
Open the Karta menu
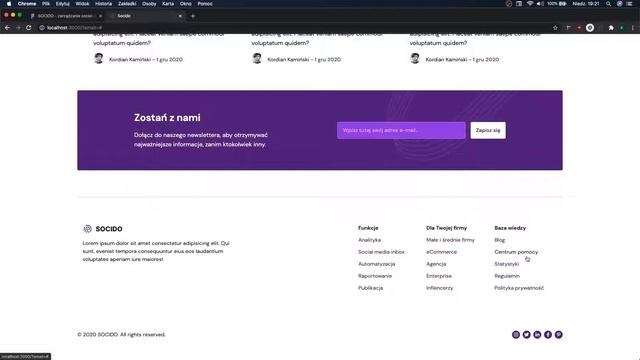pyautogui.click(x=168, y=4)
